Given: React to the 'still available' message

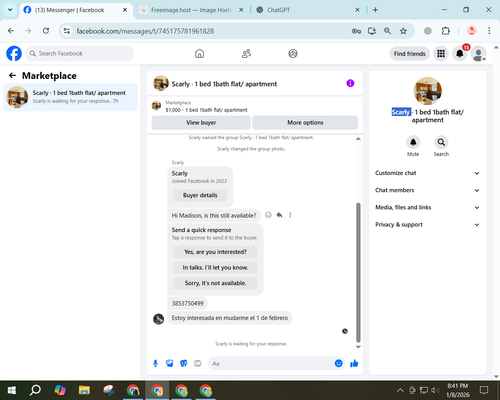Looking at the screenshot, I should [268, 215].
